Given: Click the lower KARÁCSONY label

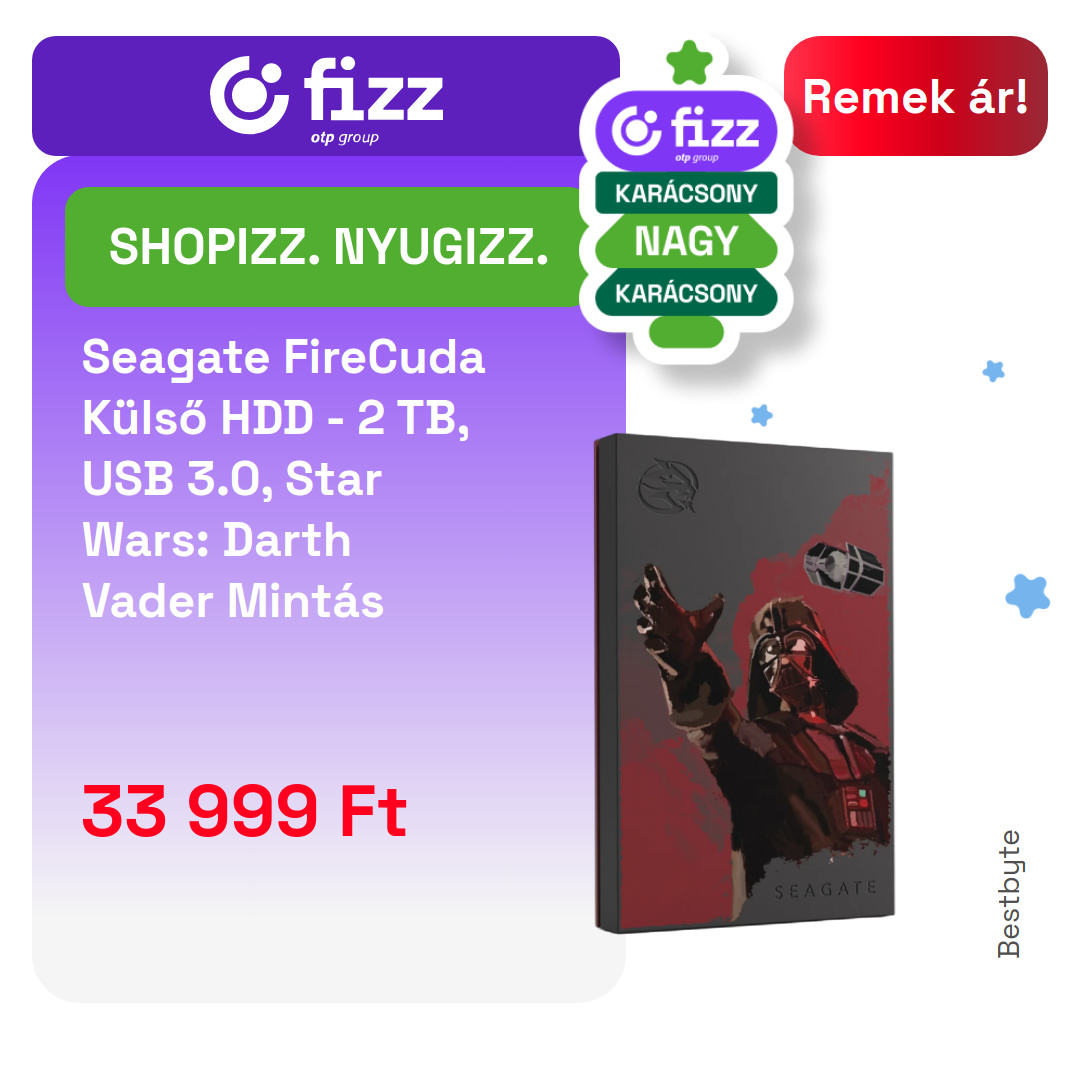Looking at the screenshot, I should point(686,293).
